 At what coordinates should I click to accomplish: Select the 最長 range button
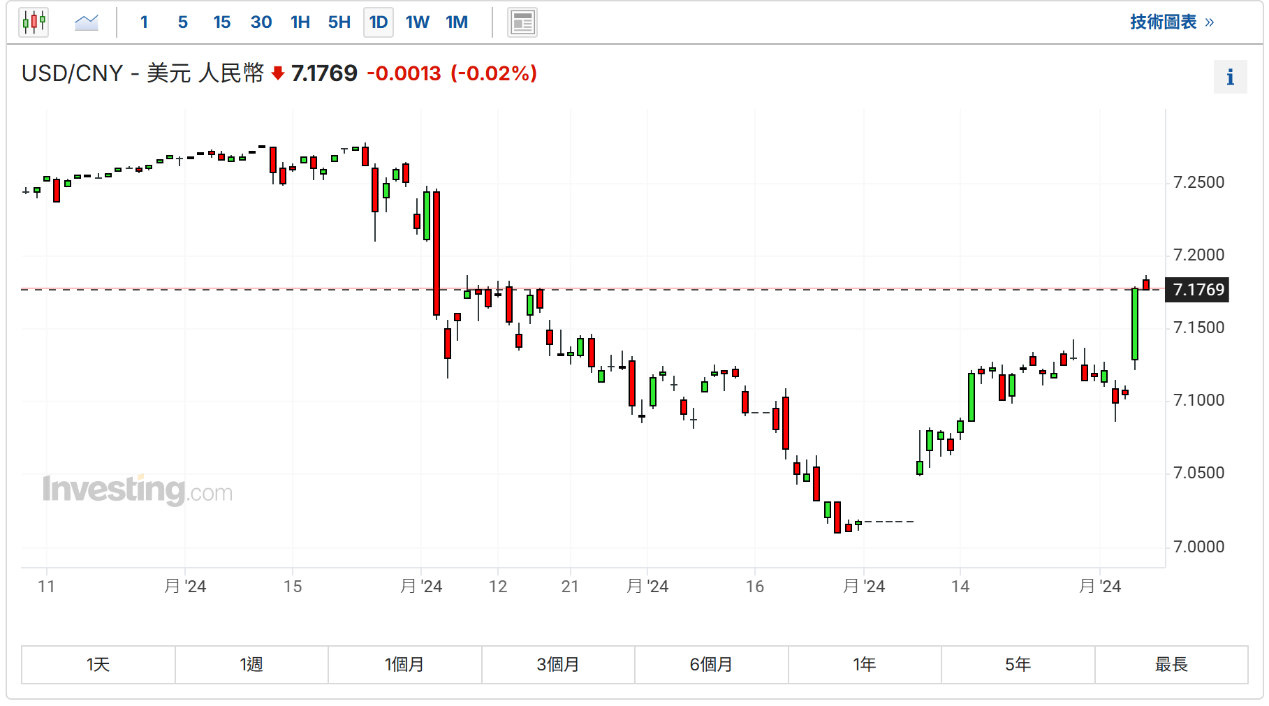pyautogui.click(x=1171, y=664)
